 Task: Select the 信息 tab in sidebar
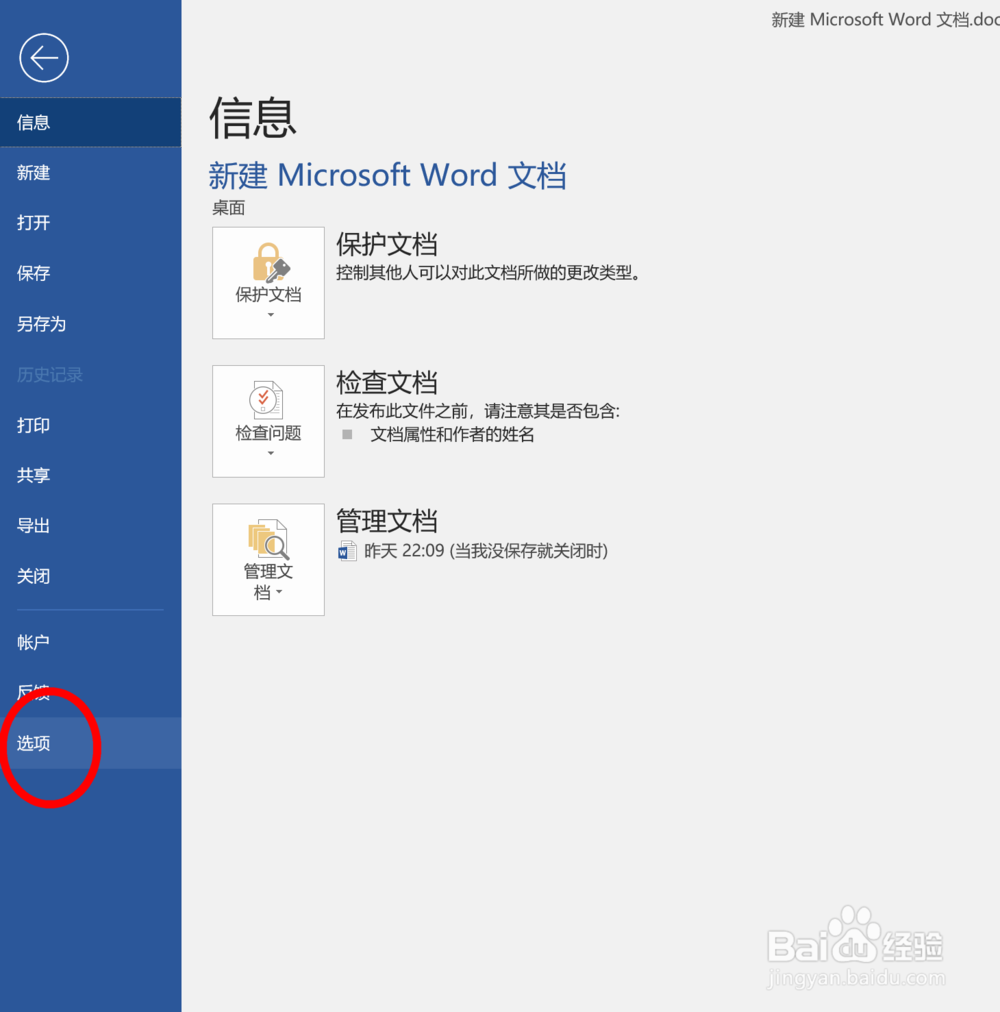pyautogui.click(x=90, y=122)
